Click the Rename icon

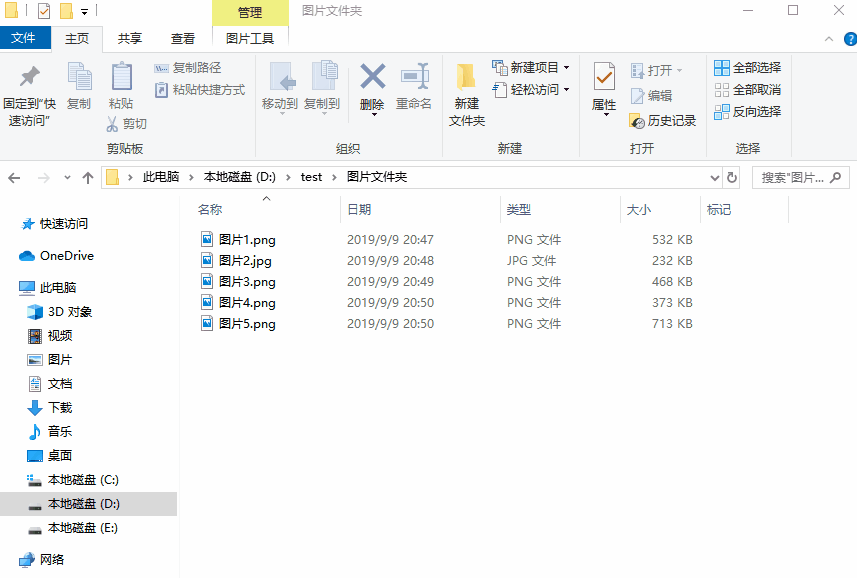coord(414,76)
